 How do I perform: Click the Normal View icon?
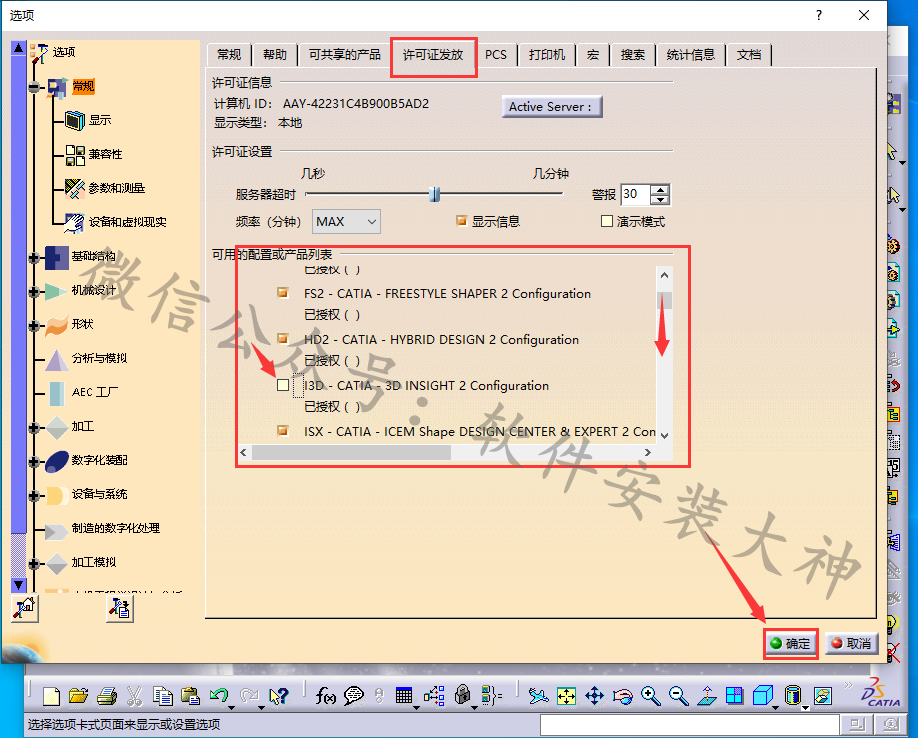point(707,696)
